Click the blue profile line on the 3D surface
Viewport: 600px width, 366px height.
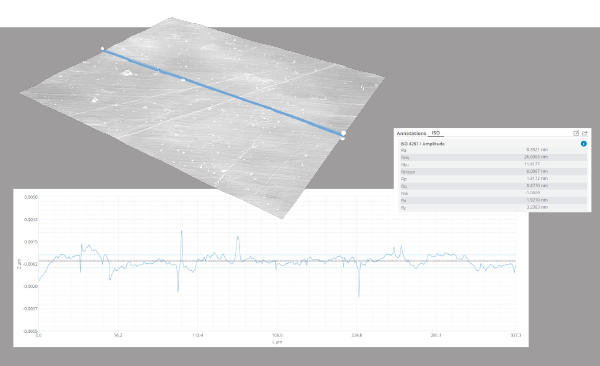(222, 91)
